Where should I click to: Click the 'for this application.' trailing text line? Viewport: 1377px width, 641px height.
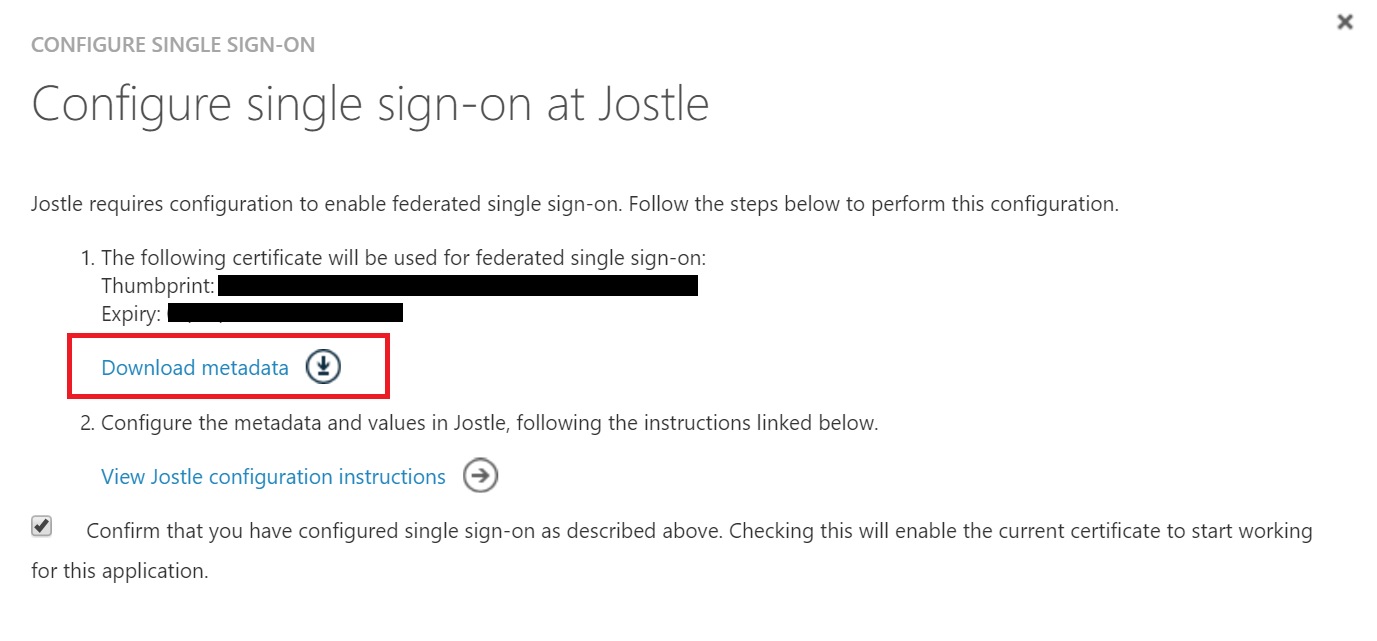[120, 572]
